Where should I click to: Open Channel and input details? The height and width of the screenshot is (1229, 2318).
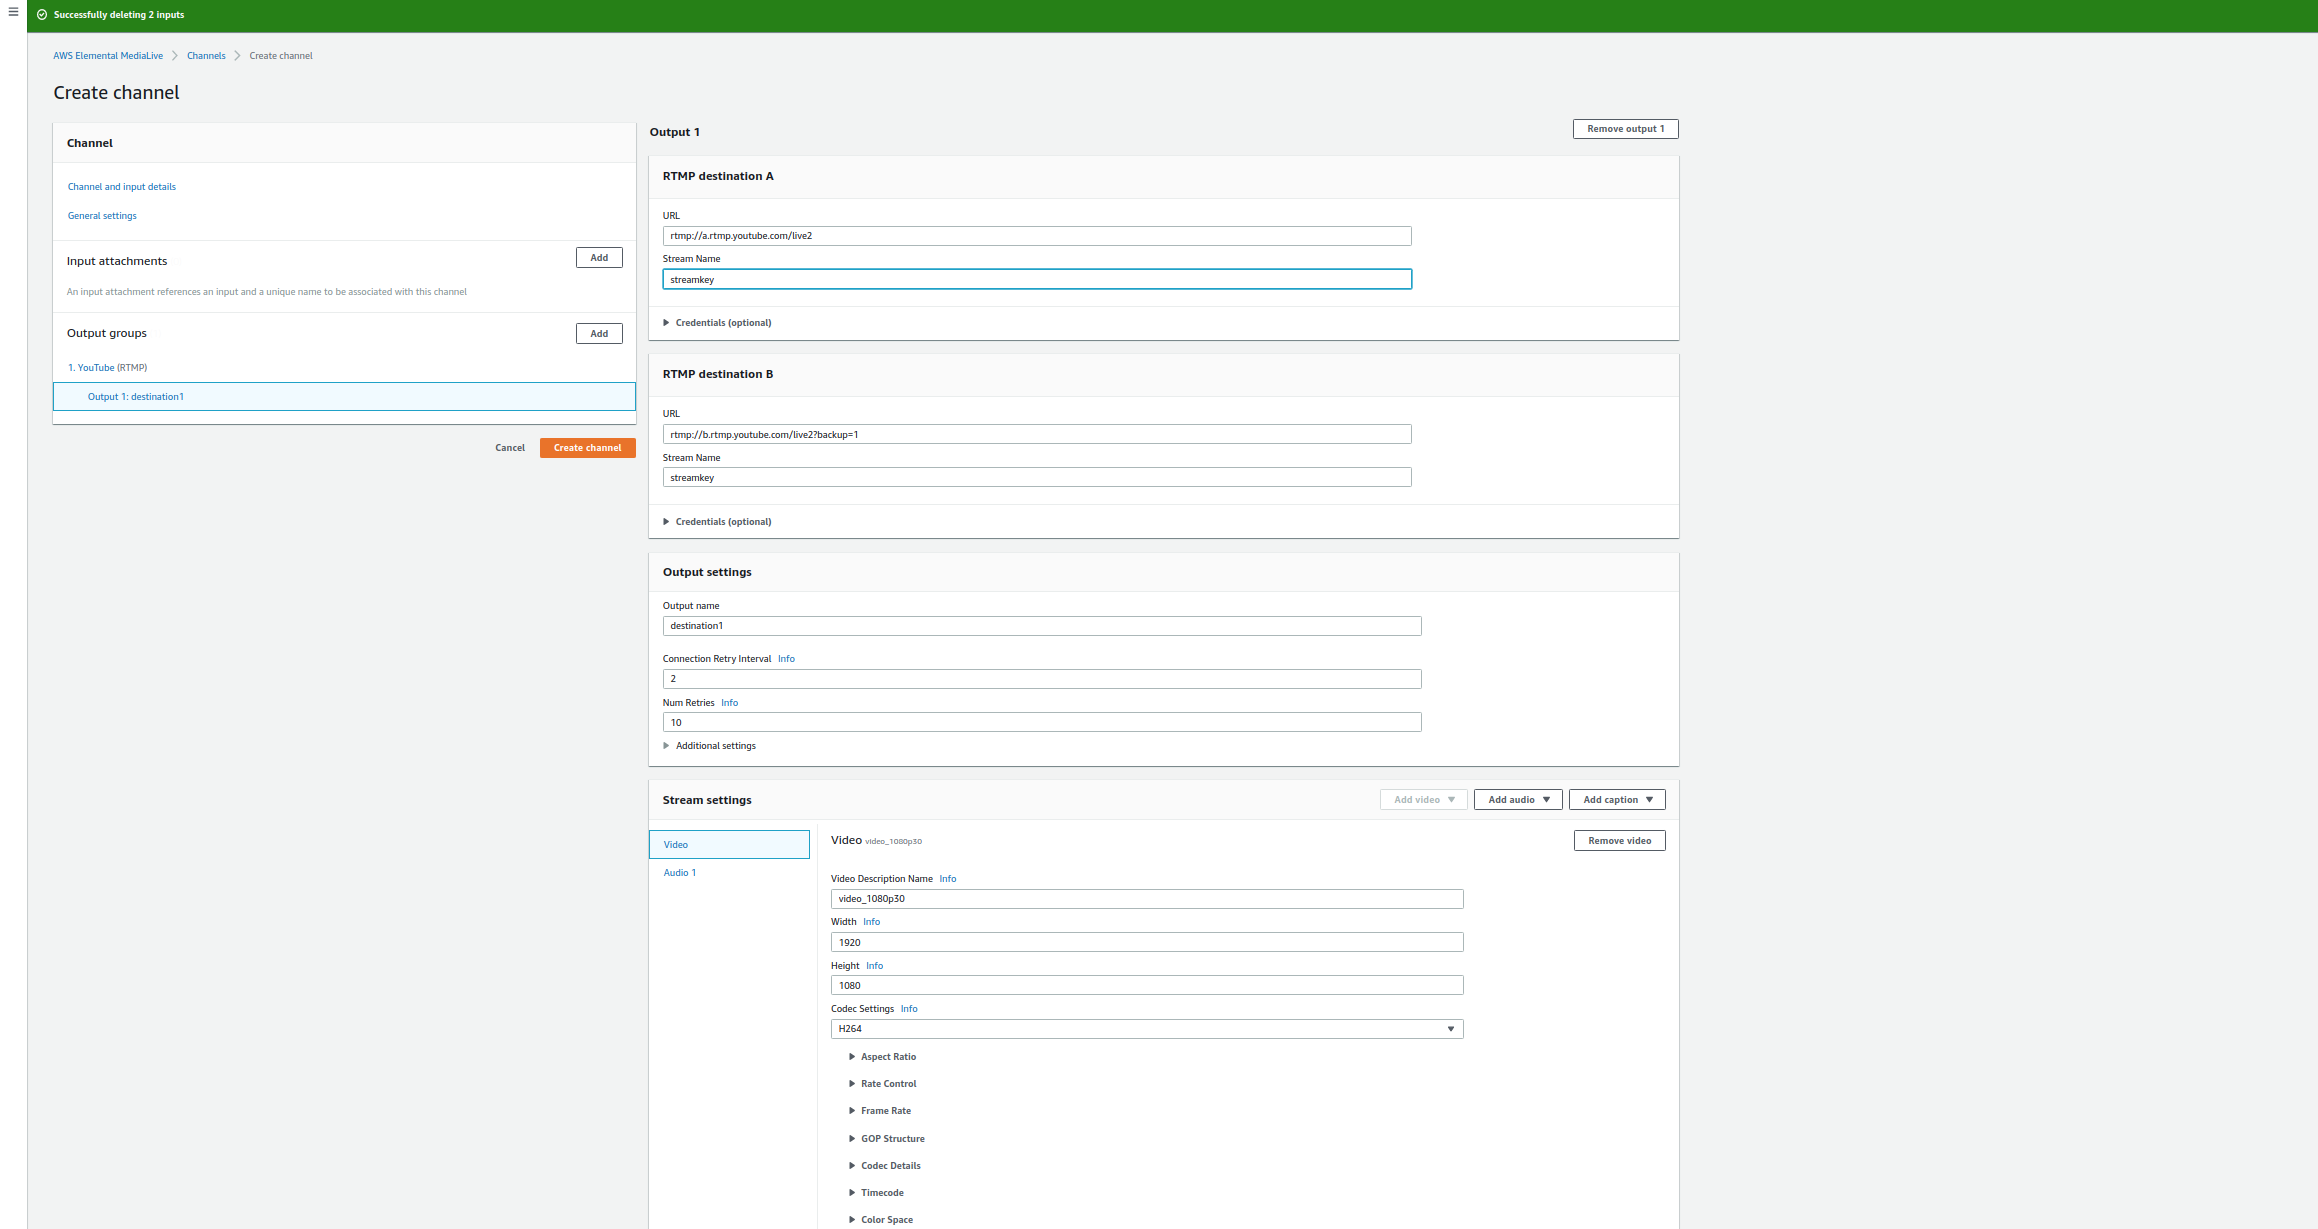[122, 187]
